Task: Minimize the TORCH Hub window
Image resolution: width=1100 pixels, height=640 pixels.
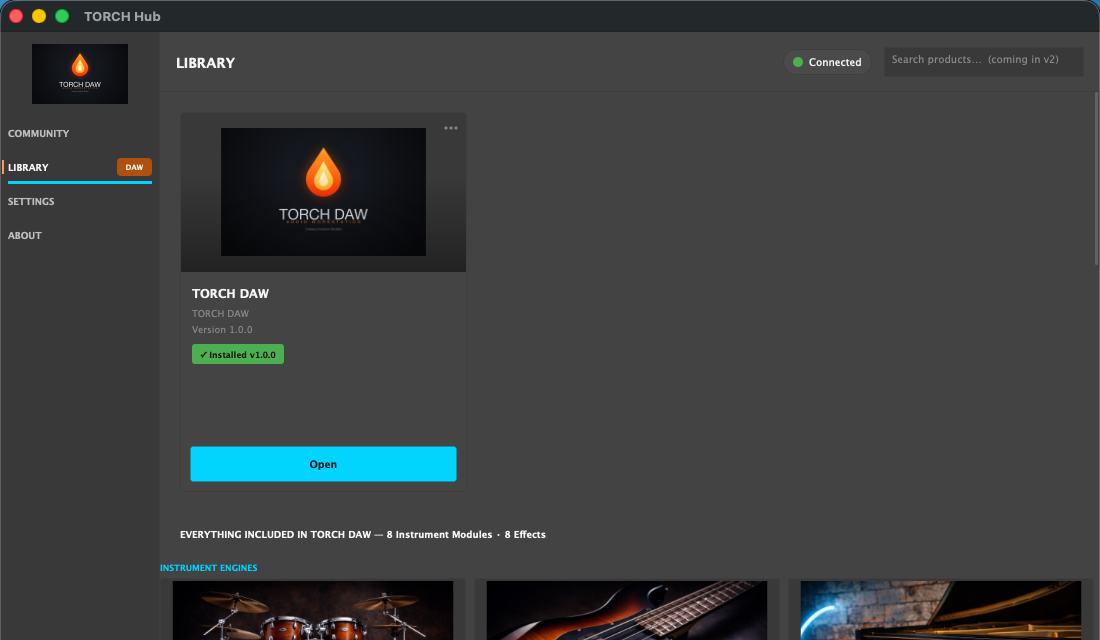Action: coord(39,16)
